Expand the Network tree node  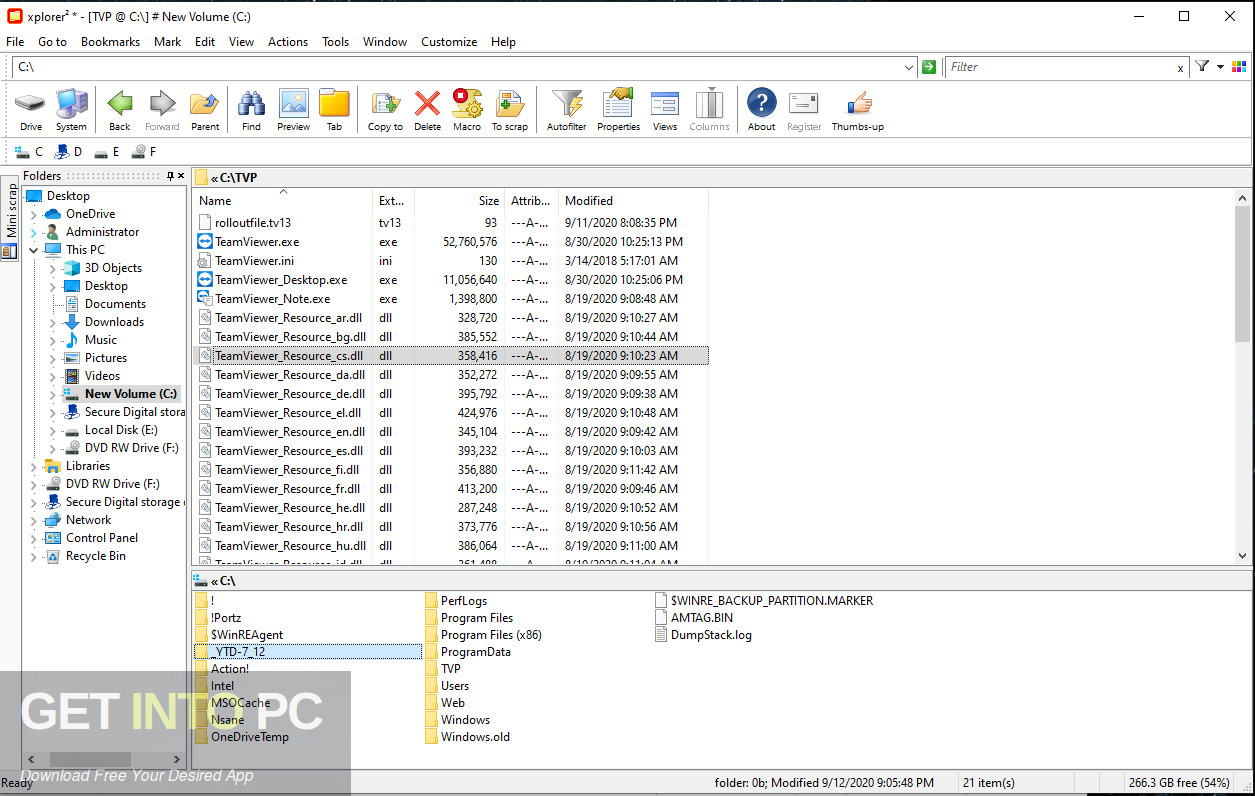pos(33,520)
